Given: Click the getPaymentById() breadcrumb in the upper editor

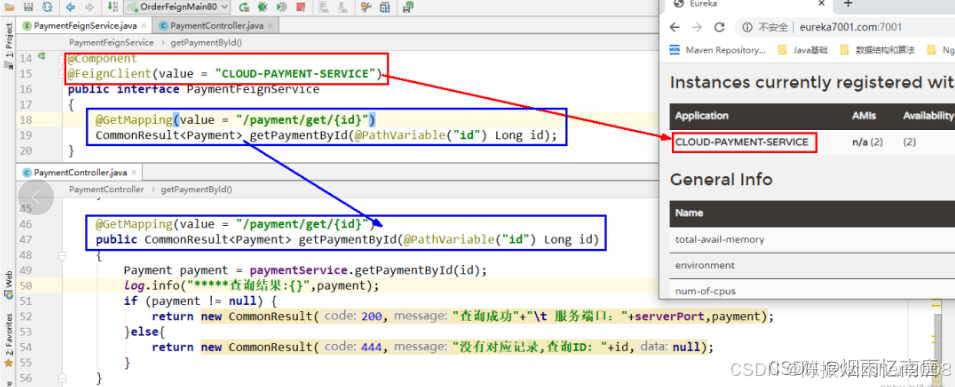Looking at the screenshot, I should 206,43.
